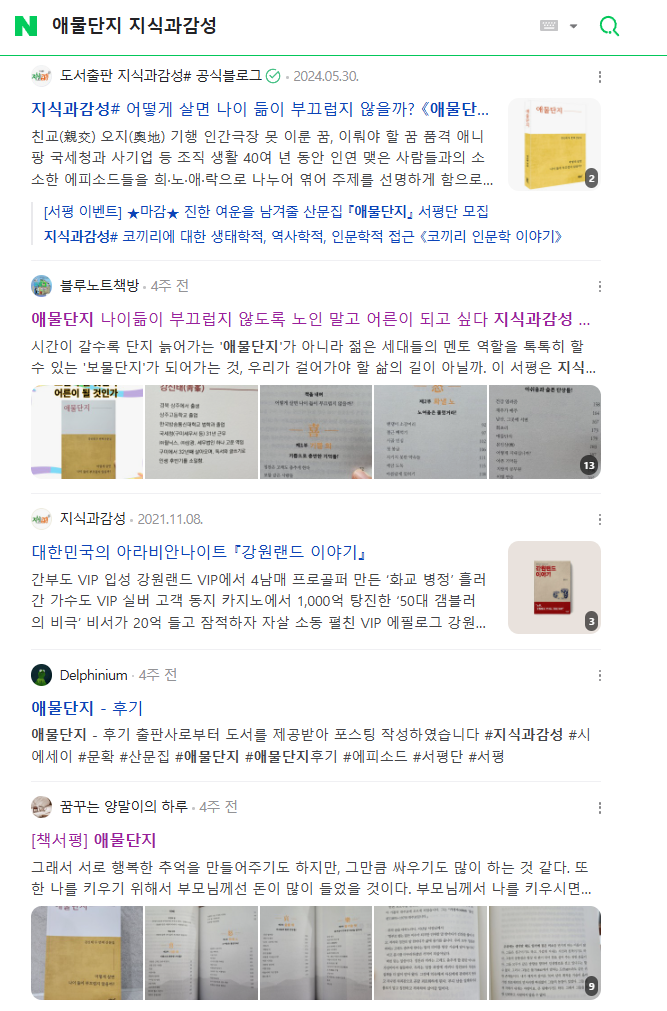This screenshot has height=1011, width=667.
Task: Open more options for 도서출판 지식과감성# post
Action: pos(600,77)
